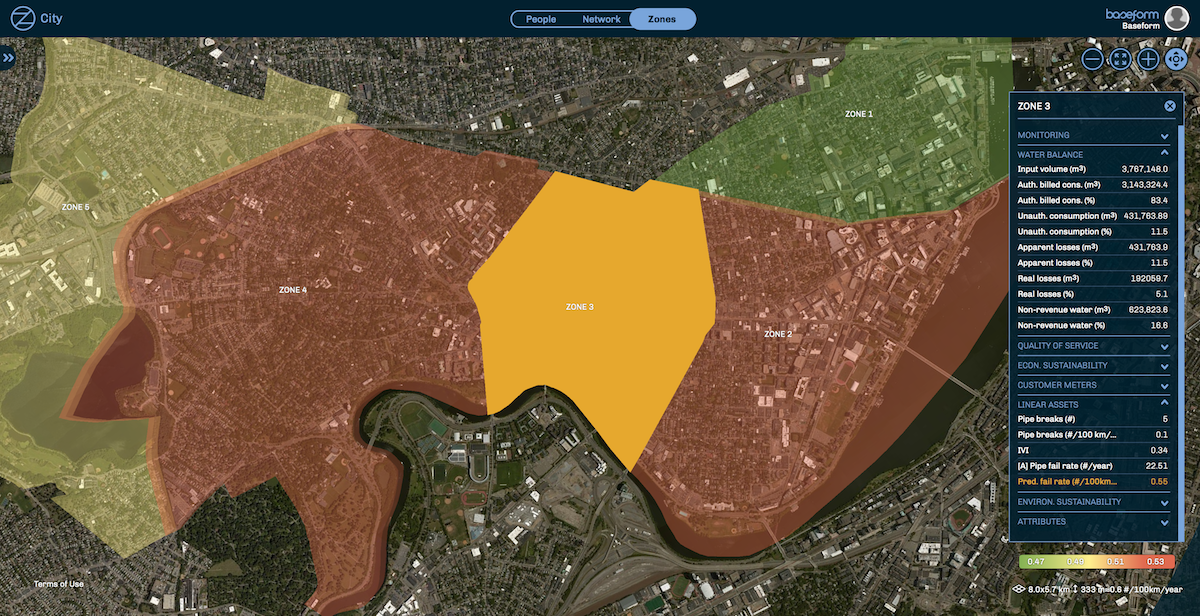The width and height of the screenshot is (1200, 616).
Task: Expand the left sidebar with double-arrow icon
Action: tap(9, 59)
